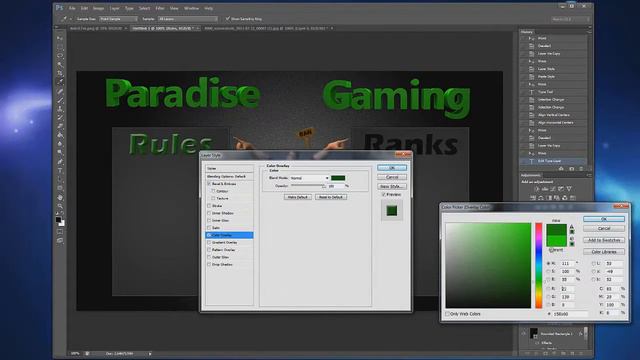The width and height of the screenshot is (640, 360).
Task: Select the Dodge tool
Action: coord(60,153)
